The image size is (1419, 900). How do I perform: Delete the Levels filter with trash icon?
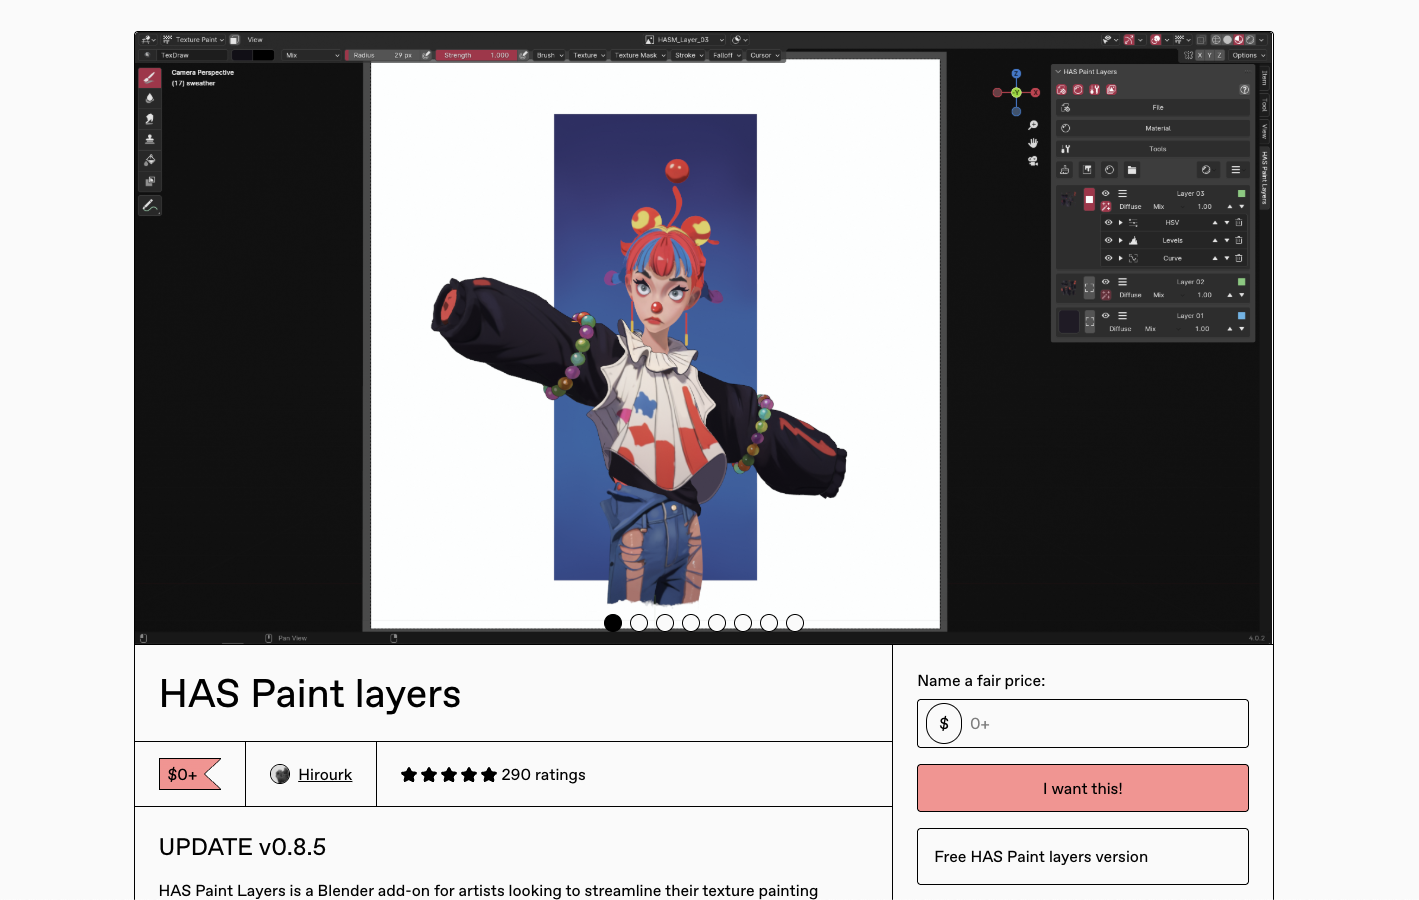tap(1239, 240)
